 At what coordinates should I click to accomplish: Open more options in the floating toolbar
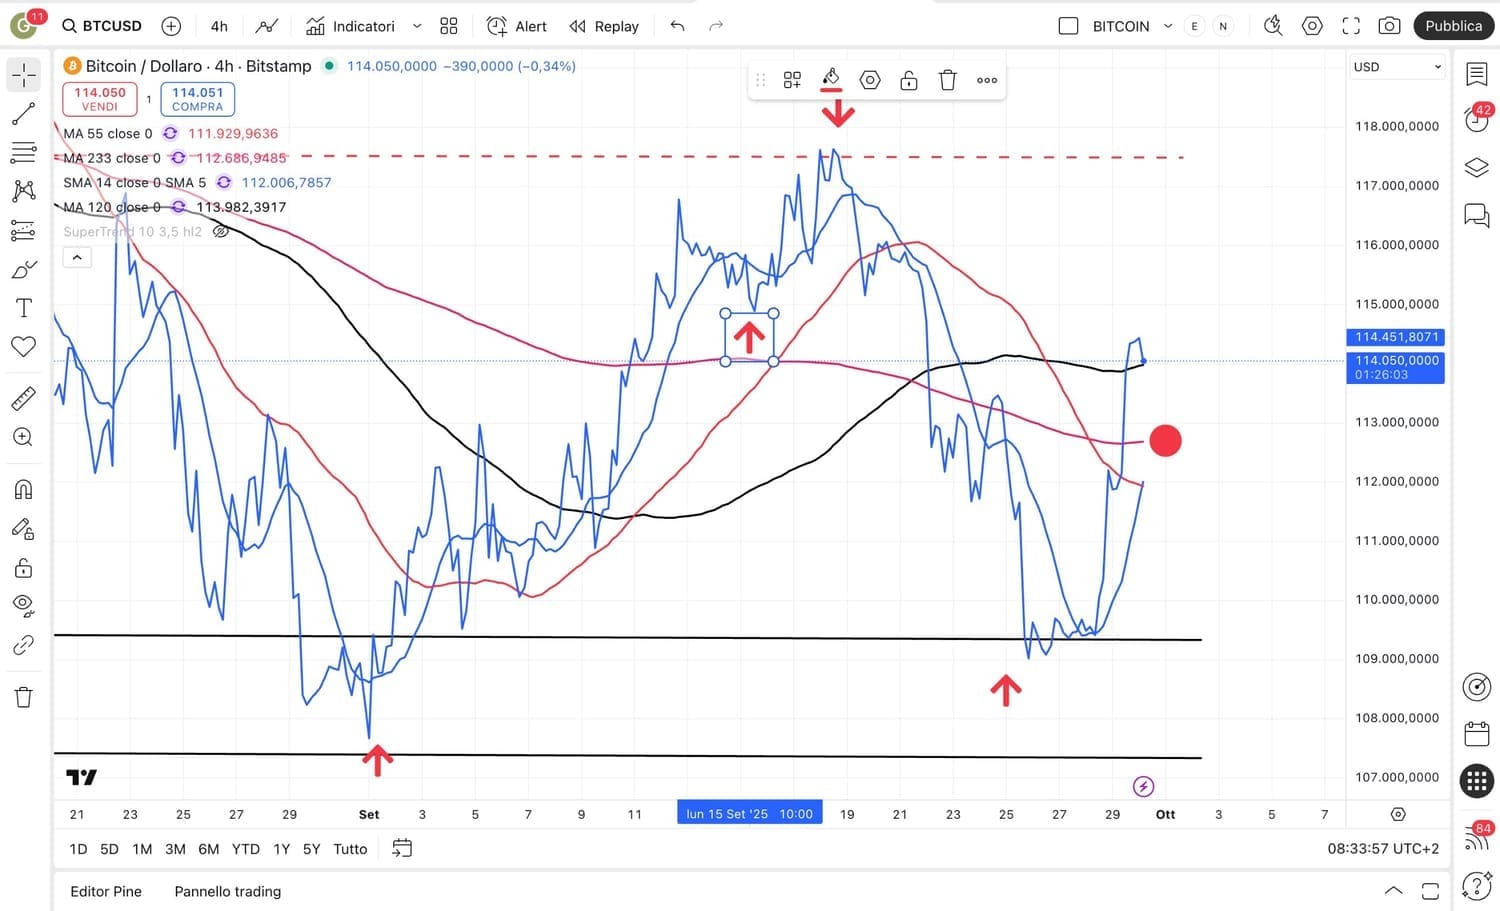987,80
